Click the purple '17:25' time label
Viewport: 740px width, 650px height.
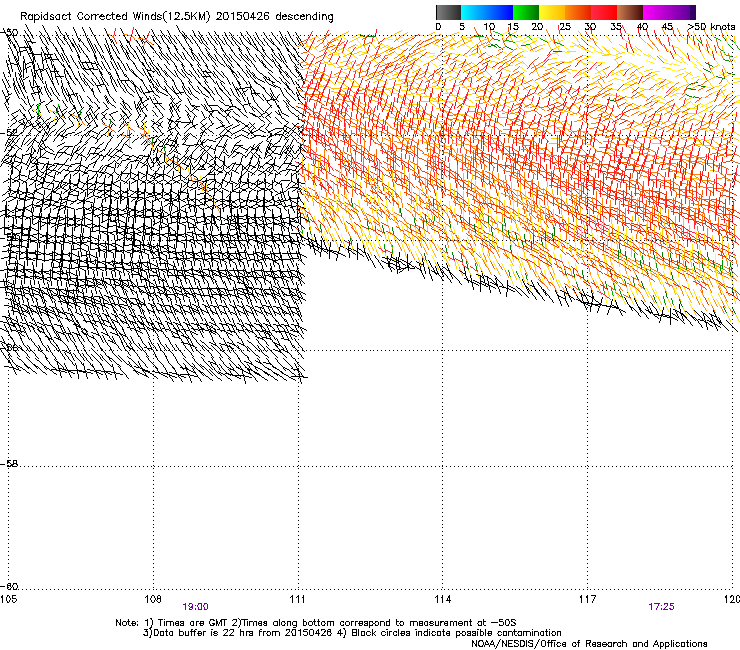[x=661, y=607]
